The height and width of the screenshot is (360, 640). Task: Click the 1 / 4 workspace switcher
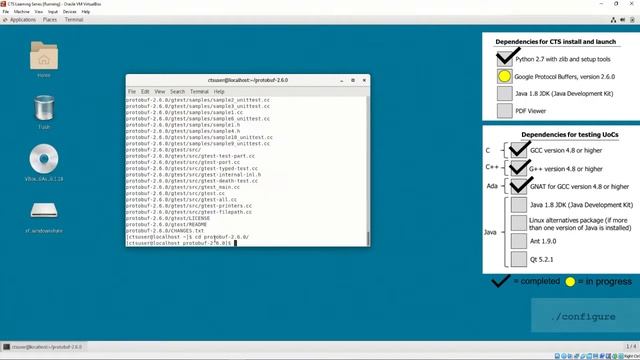(631, 347)
